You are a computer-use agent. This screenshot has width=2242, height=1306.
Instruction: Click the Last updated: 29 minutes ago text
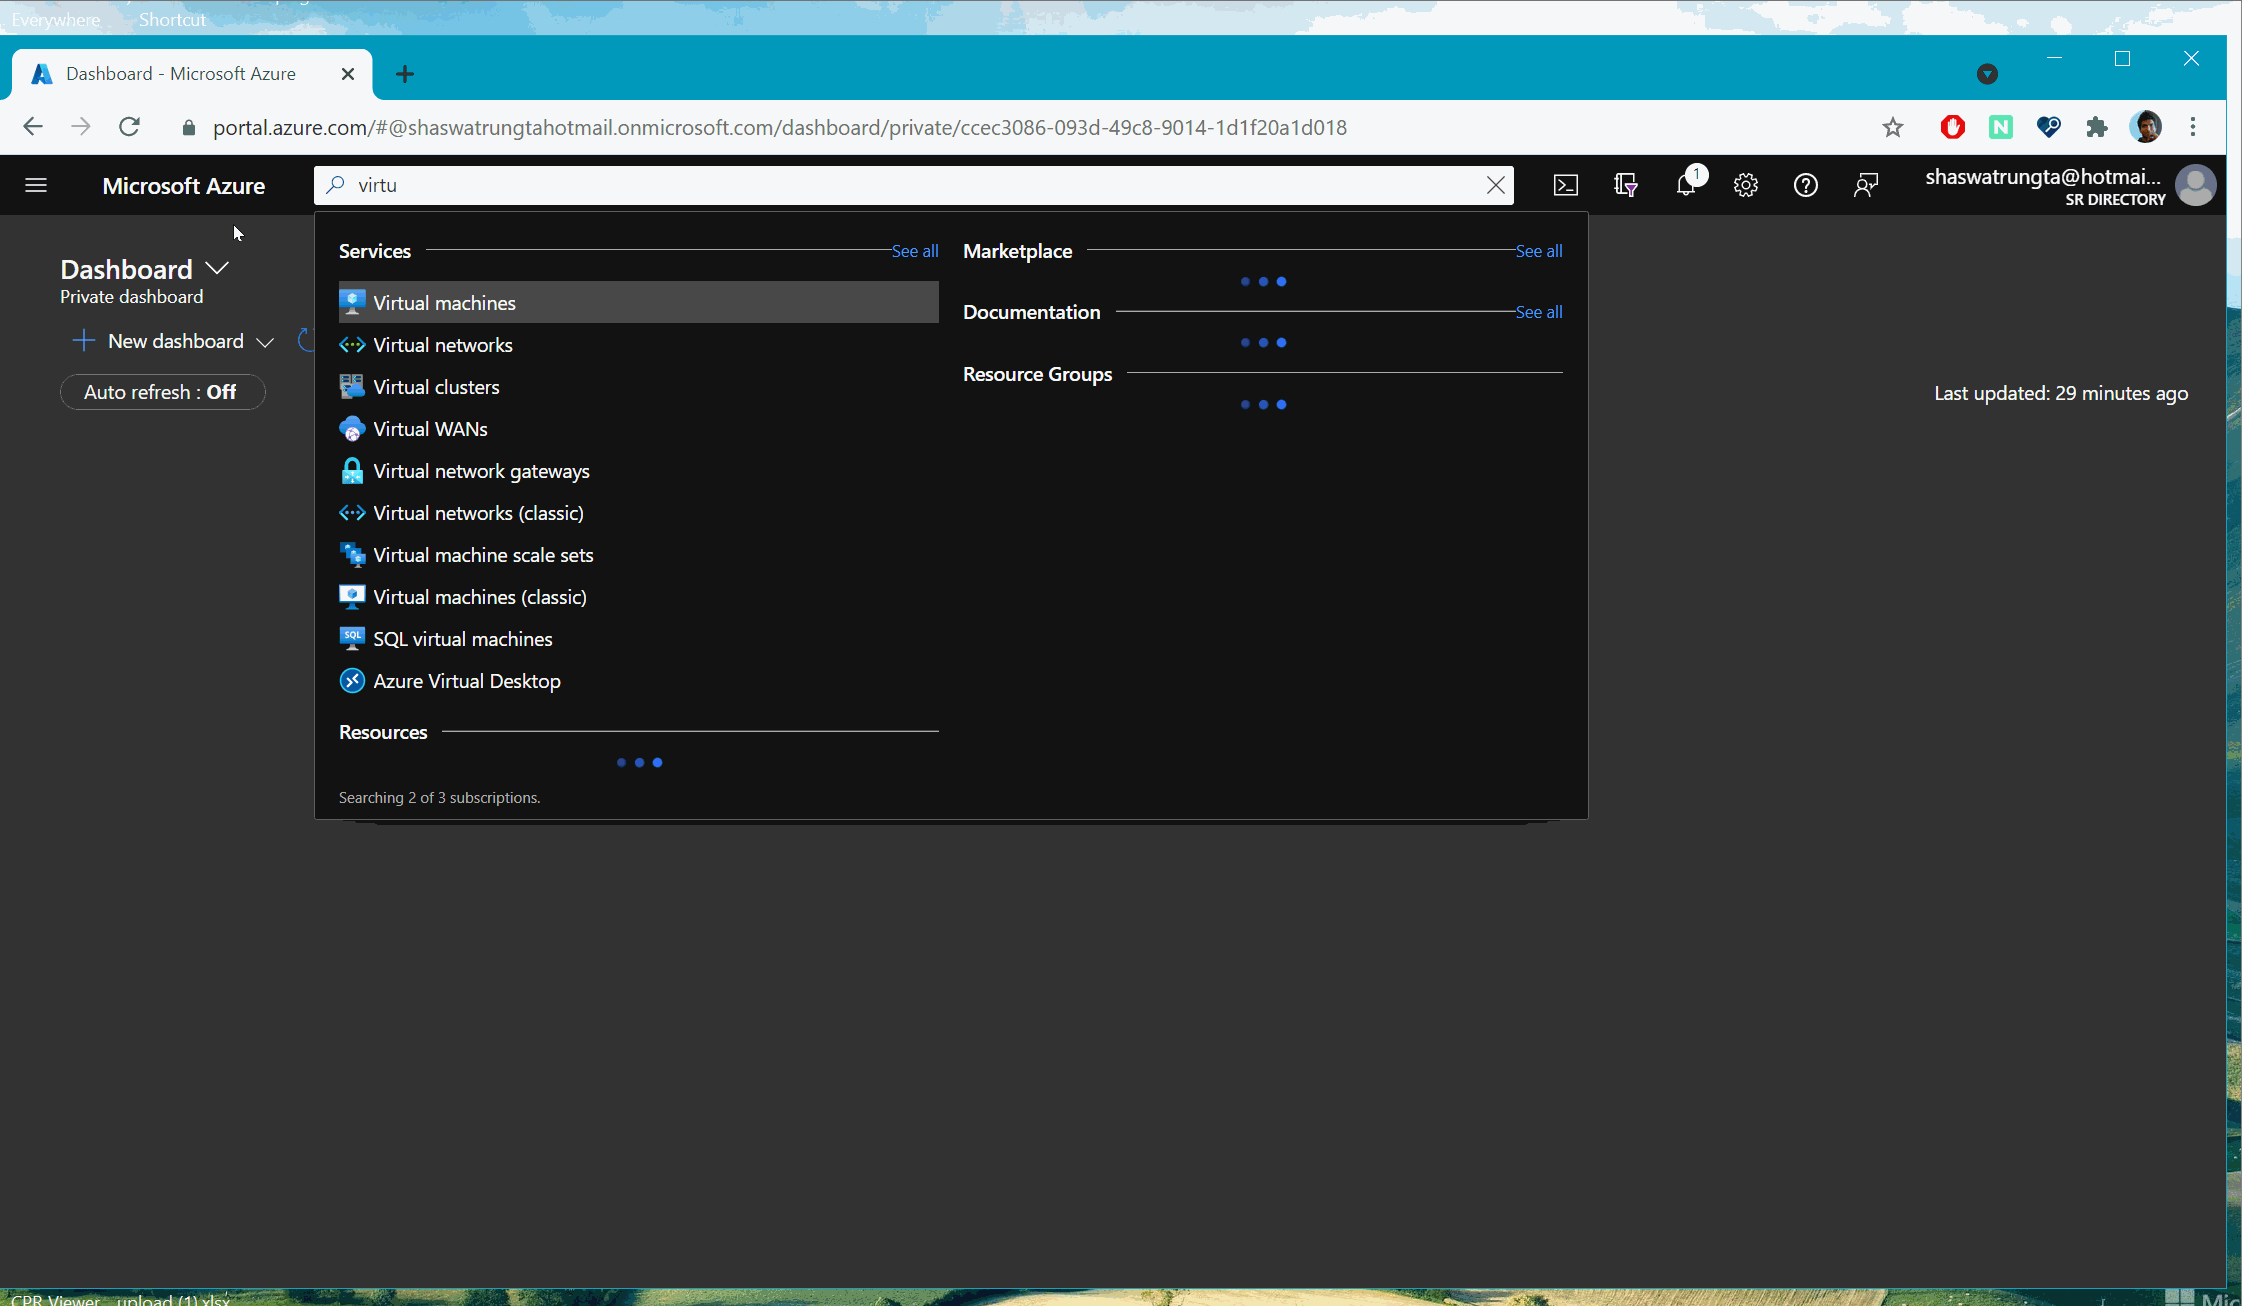tap(2061, 393)
